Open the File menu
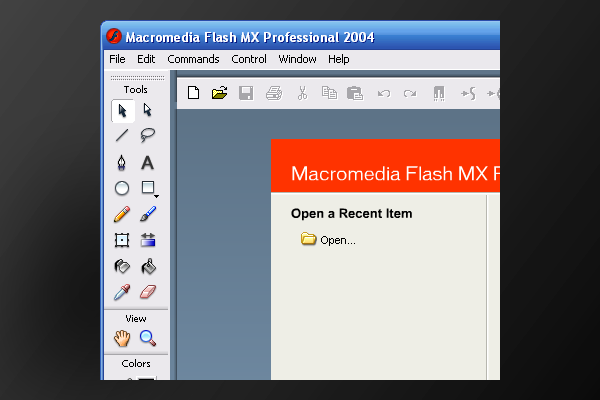This screenshot has width=600, height=400. tap(117, 59)
